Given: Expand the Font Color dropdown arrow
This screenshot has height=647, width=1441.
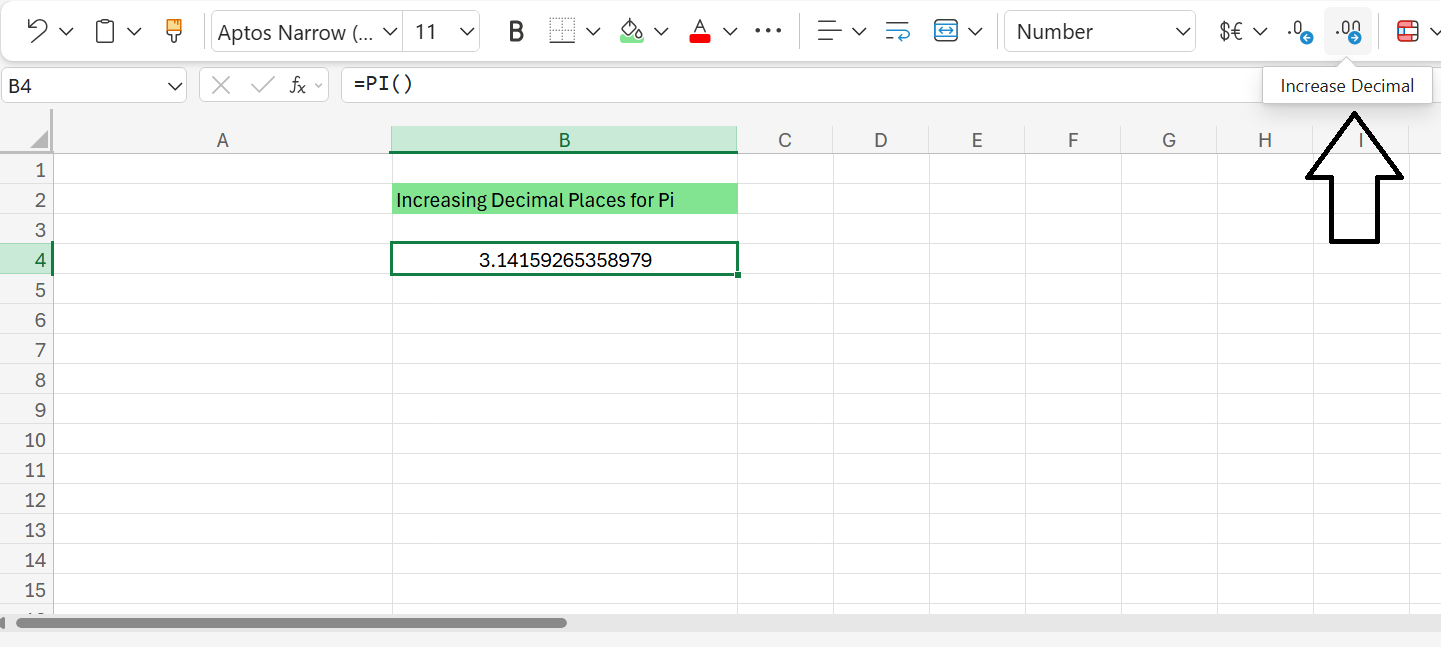Looking at the screenshot, I should click(730, 31).
